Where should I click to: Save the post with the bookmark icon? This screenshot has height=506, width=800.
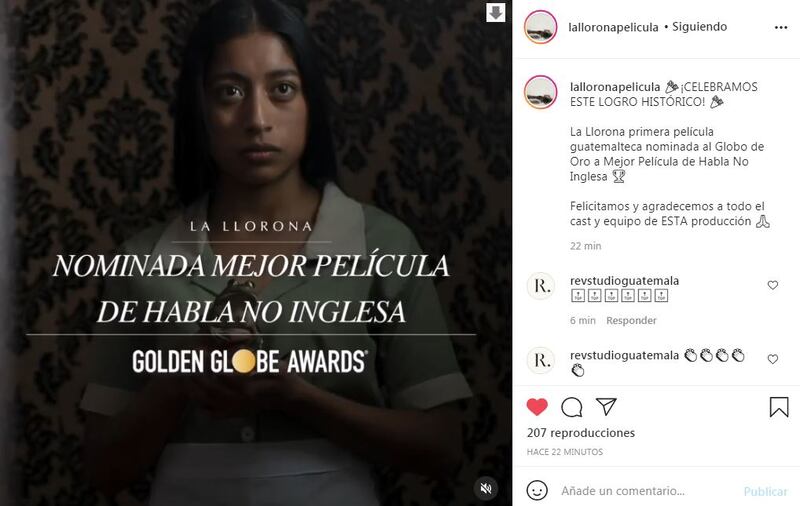coord(779,407)
